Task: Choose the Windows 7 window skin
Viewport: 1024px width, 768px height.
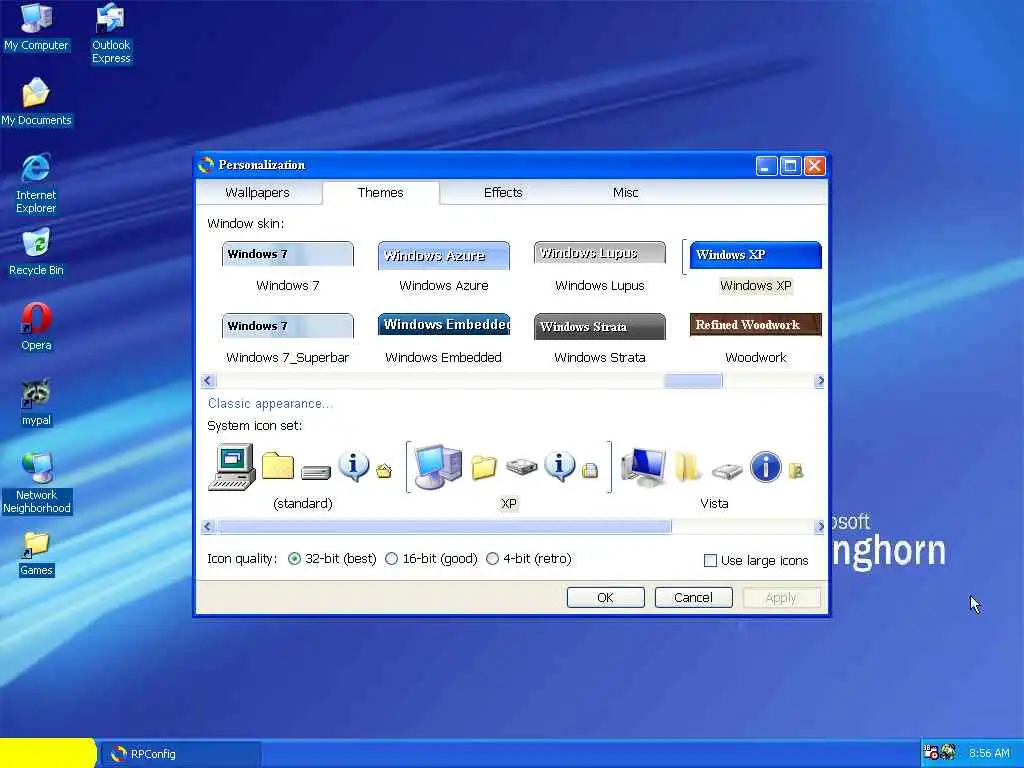Action: tap(287, 268)
